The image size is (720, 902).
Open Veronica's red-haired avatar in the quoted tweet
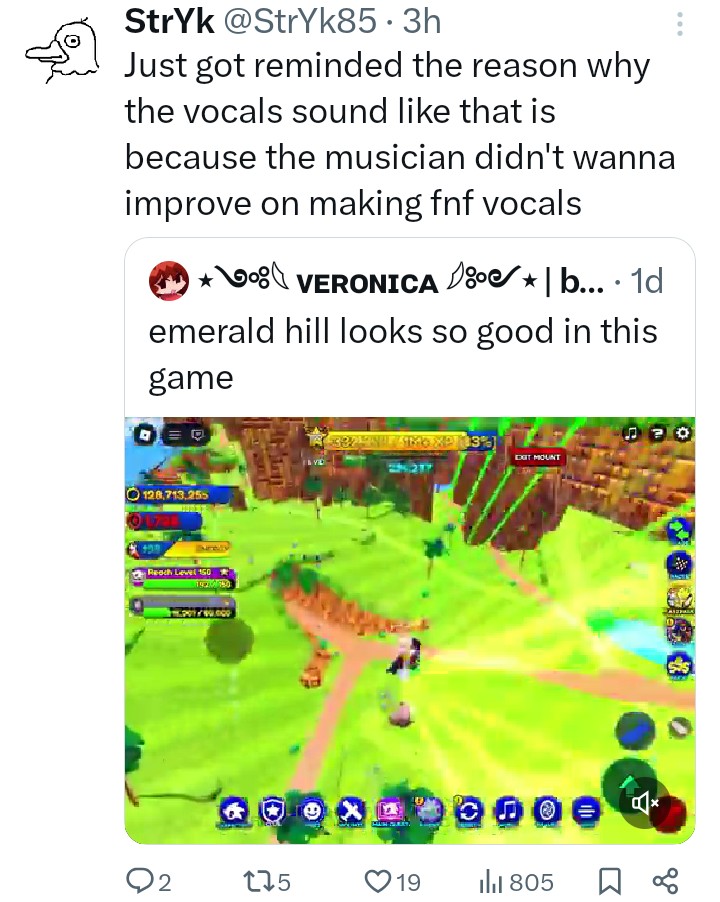tap(168, 281)
